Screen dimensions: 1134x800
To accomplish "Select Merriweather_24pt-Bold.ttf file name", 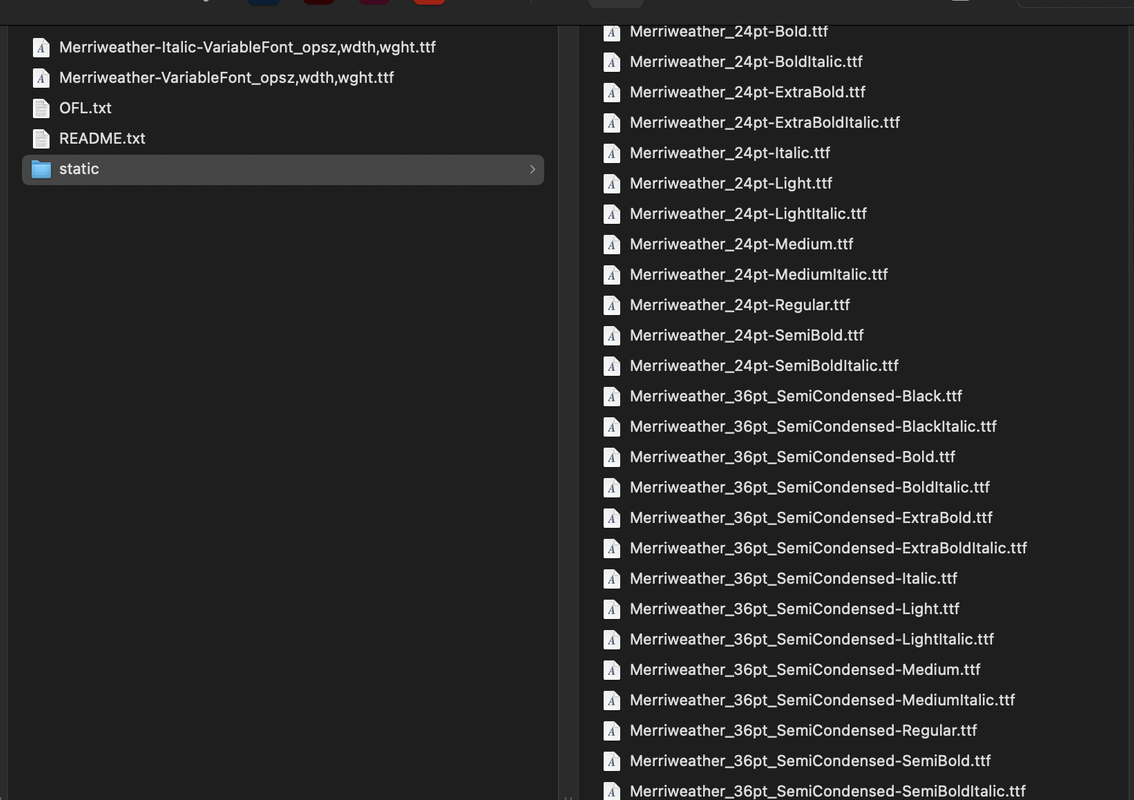I will tap(729, 31).
